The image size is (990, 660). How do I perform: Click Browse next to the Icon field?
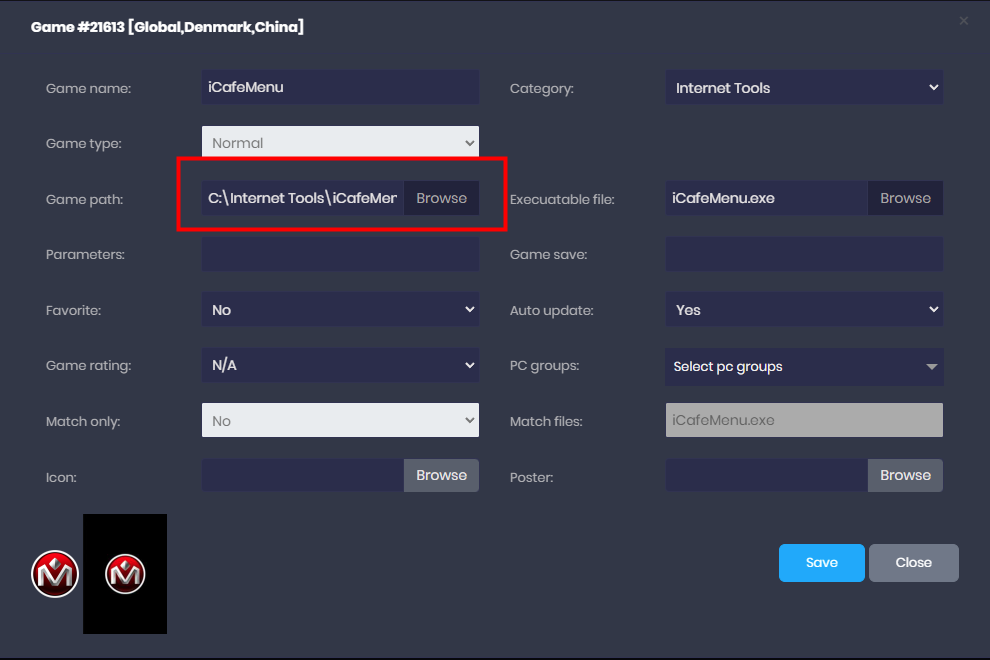[x=441, y=475]
